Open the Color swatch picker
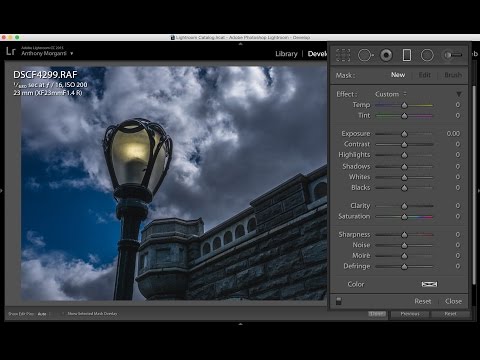 (429, 284)
